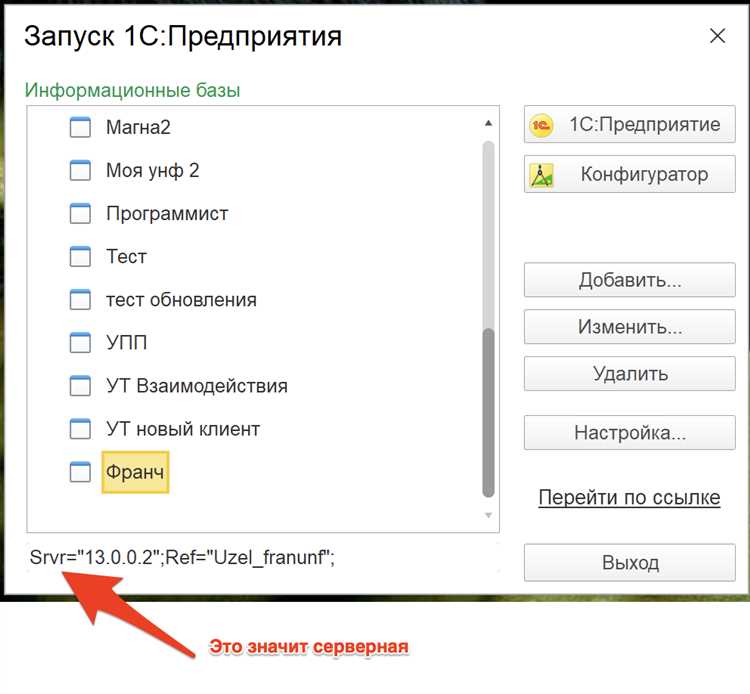Screen dimensions: 750x694
Task: Click the Добавить... button
Action: click(x=629, y=280)
